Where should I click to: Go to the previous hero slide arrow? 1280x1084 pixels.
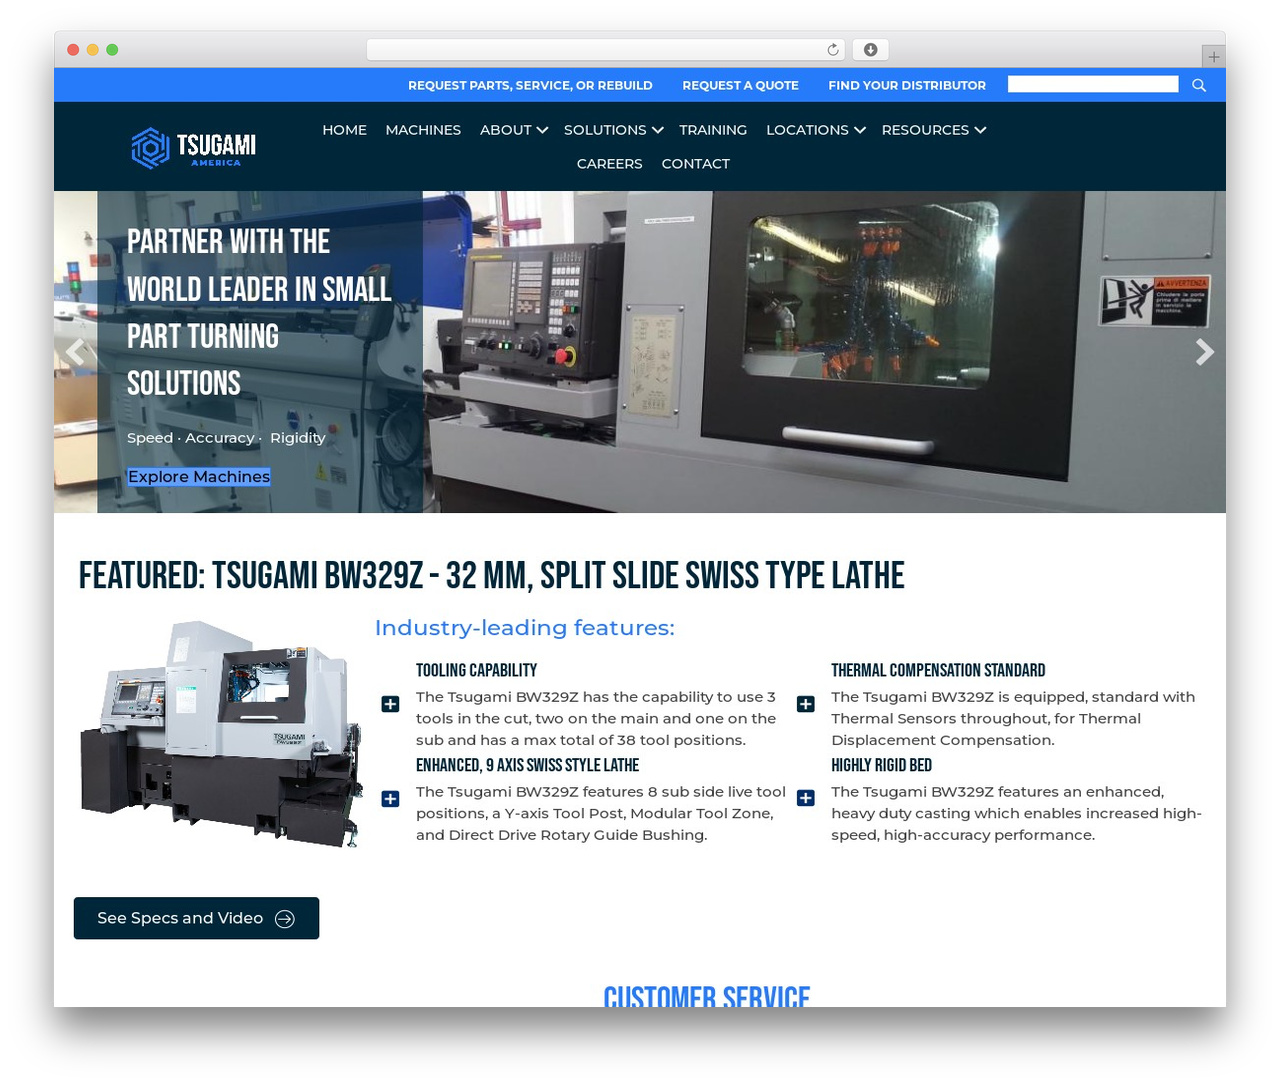(x=76, y=352)
